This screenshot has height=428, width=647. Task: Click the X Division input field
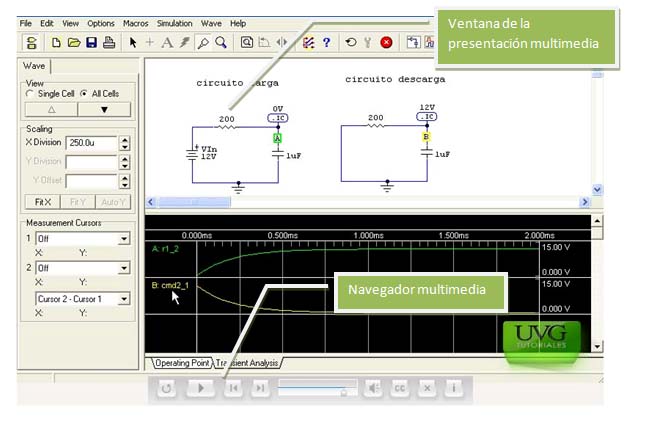coord(91,143)
